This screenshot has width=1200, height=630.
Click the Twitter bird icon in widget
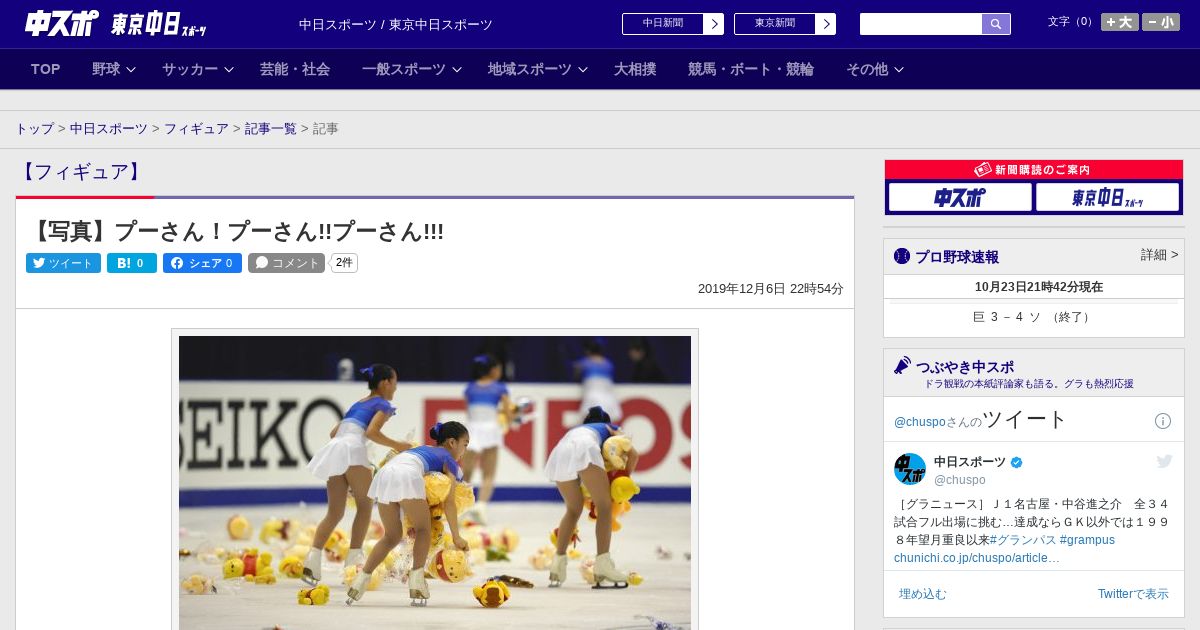tap(1164, 461)
